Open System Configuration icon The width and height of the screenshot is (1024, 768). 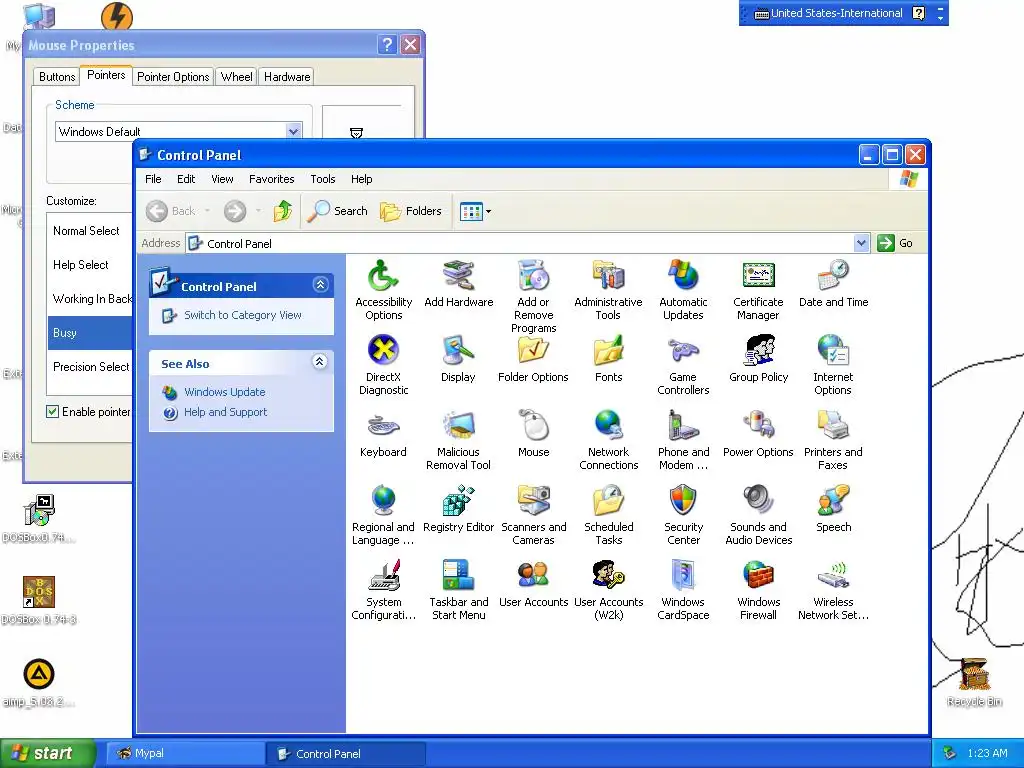pyautogui.click(x=383, y=590)
